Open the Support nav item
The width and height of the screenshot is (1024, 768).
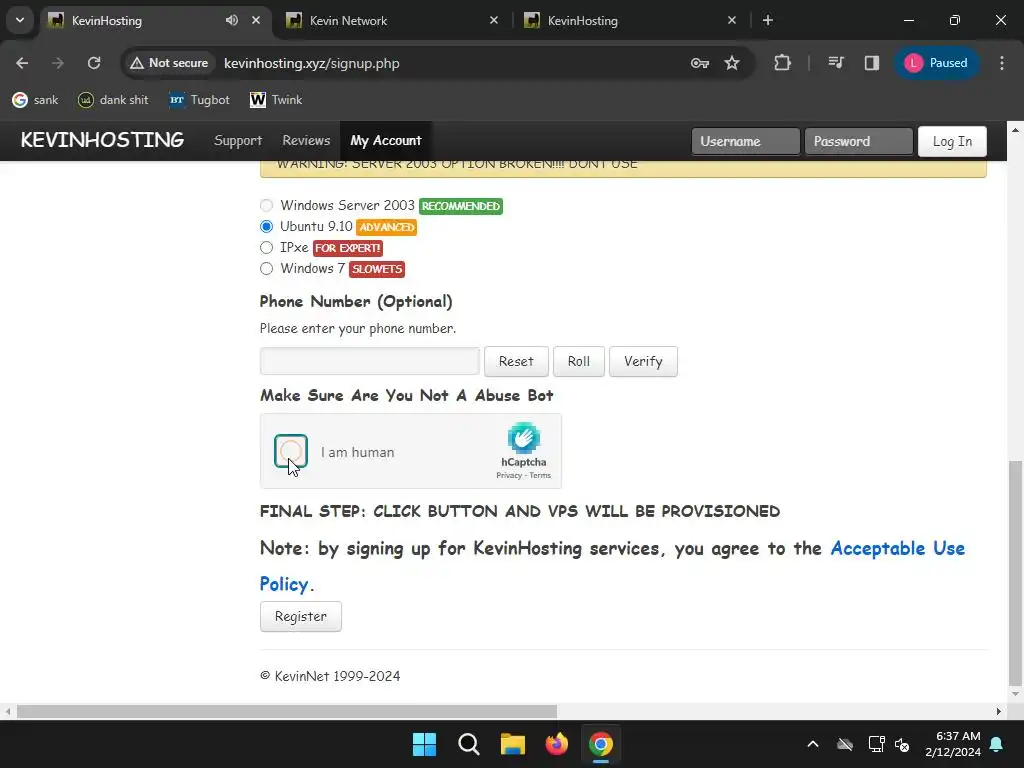tap(238, 140)
